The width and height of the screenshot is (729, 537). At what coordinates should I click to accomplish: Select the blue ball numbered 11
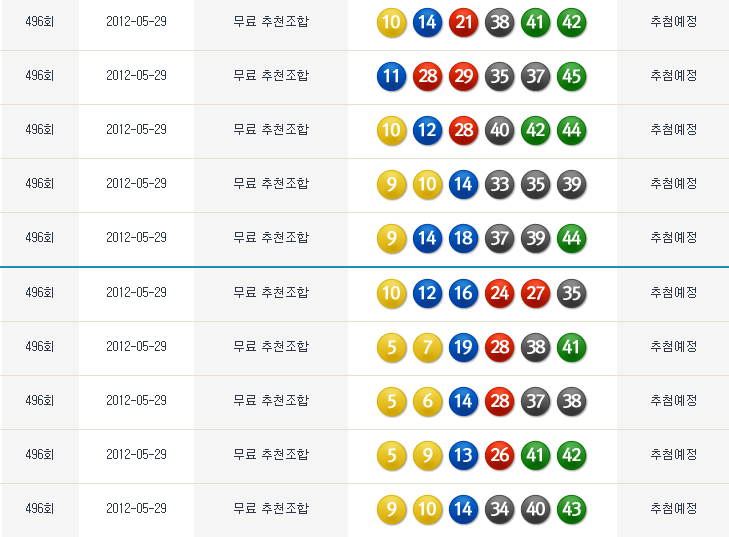pyautogui.click(x=391, y=76)
